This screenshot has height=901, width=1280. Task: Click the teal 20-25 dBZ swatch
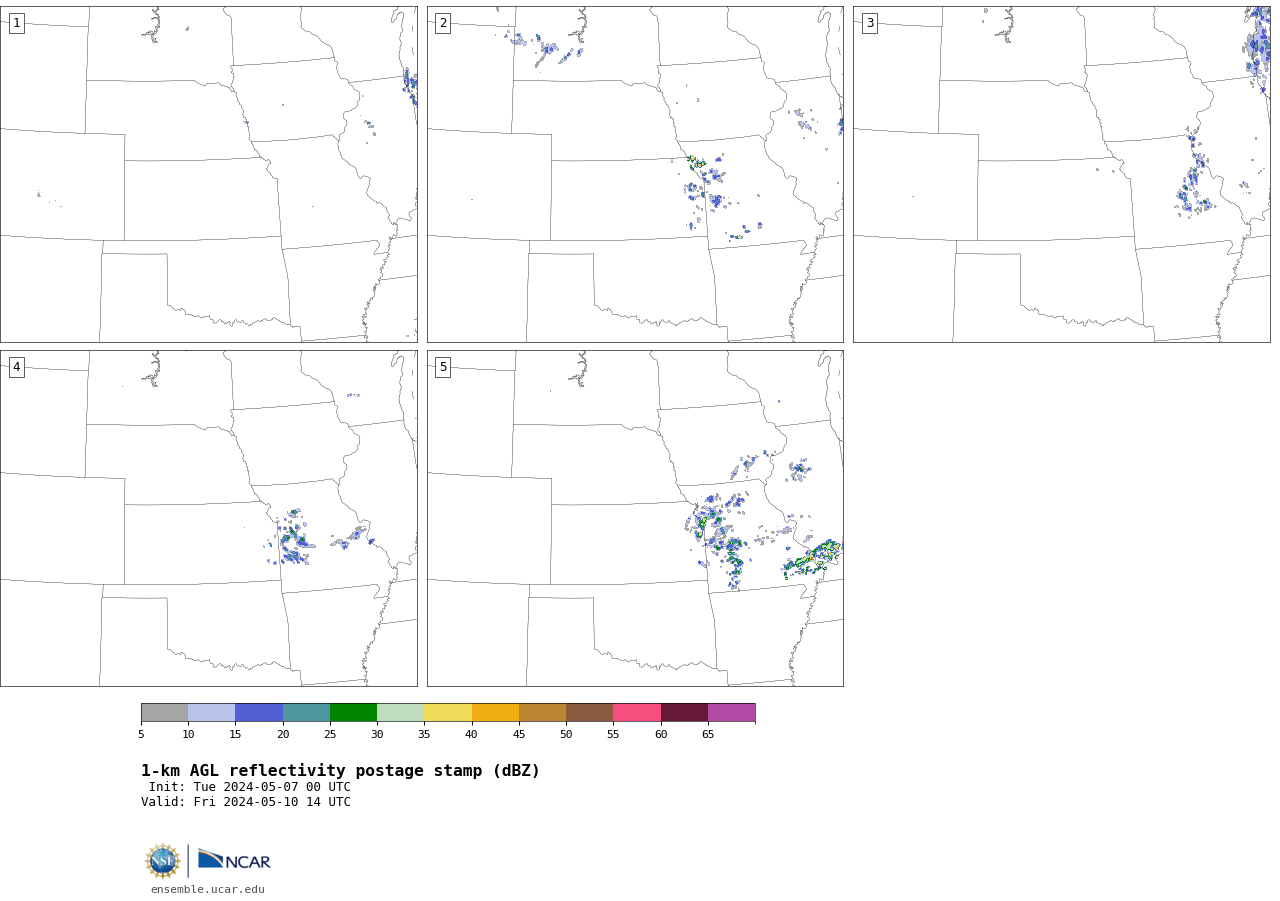point(306,712)
